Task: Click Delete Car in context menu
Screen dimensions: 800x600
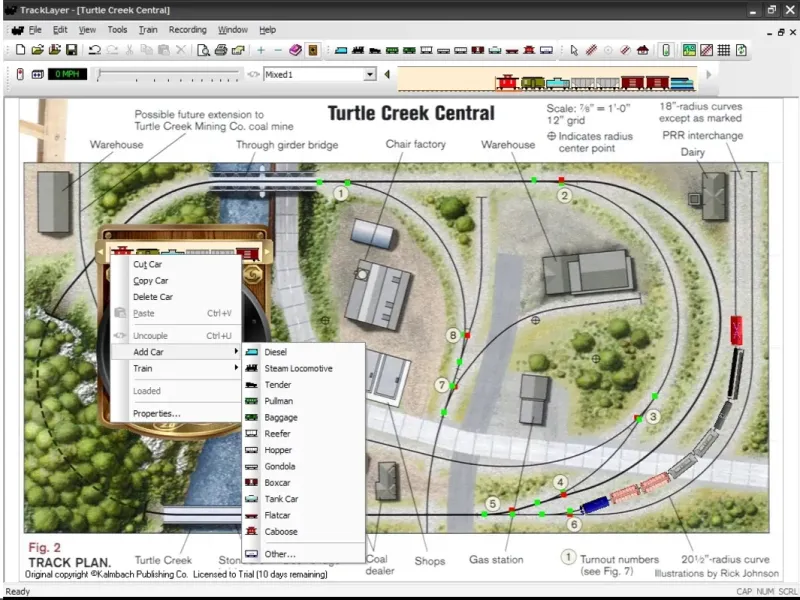Action: pyautogui.click(x=153, y=297)
